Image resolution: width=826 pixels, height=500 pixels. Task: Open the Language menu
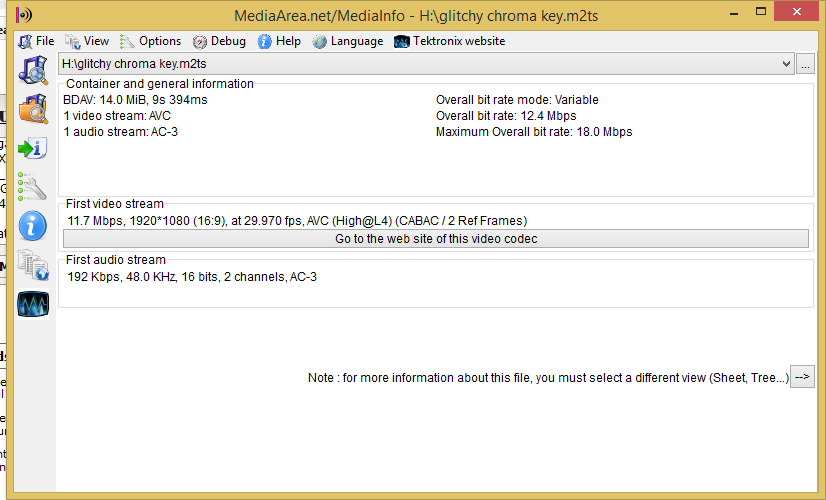coord(348,41)
